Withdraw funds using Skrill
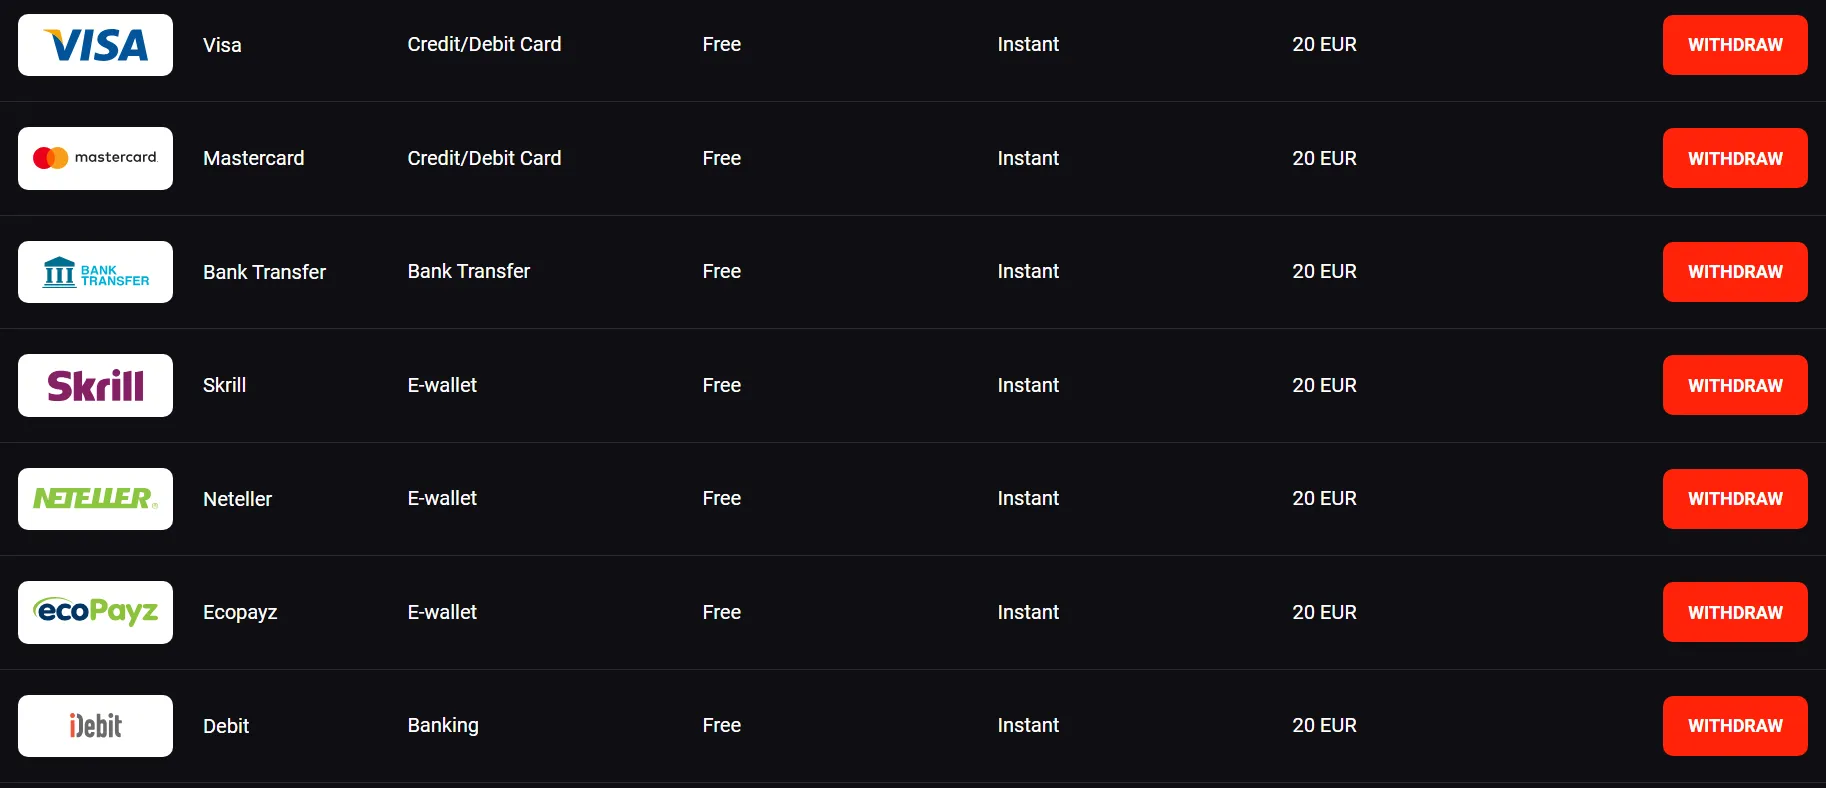 1734,385
